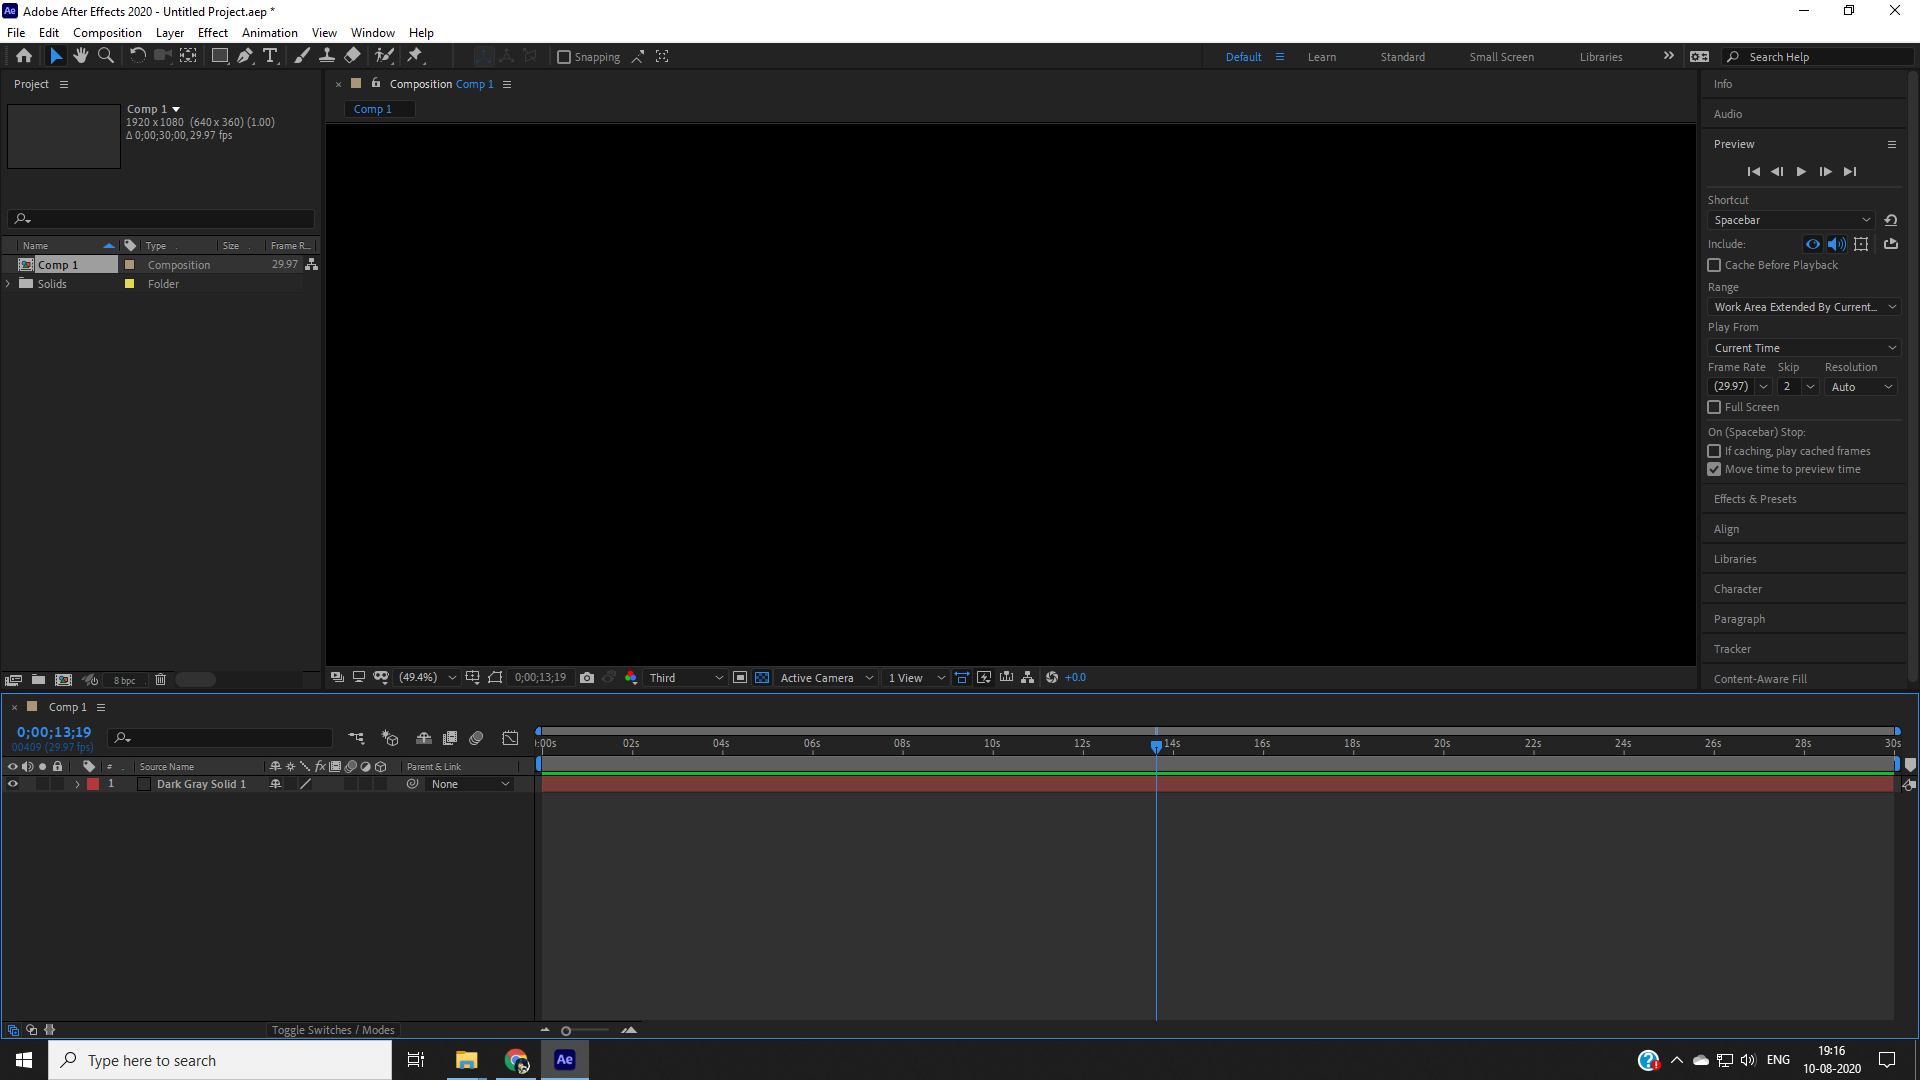1920x1080 pixels.
Task: Click Toggle Switches / Modes button
Action: coord(332,1029)
